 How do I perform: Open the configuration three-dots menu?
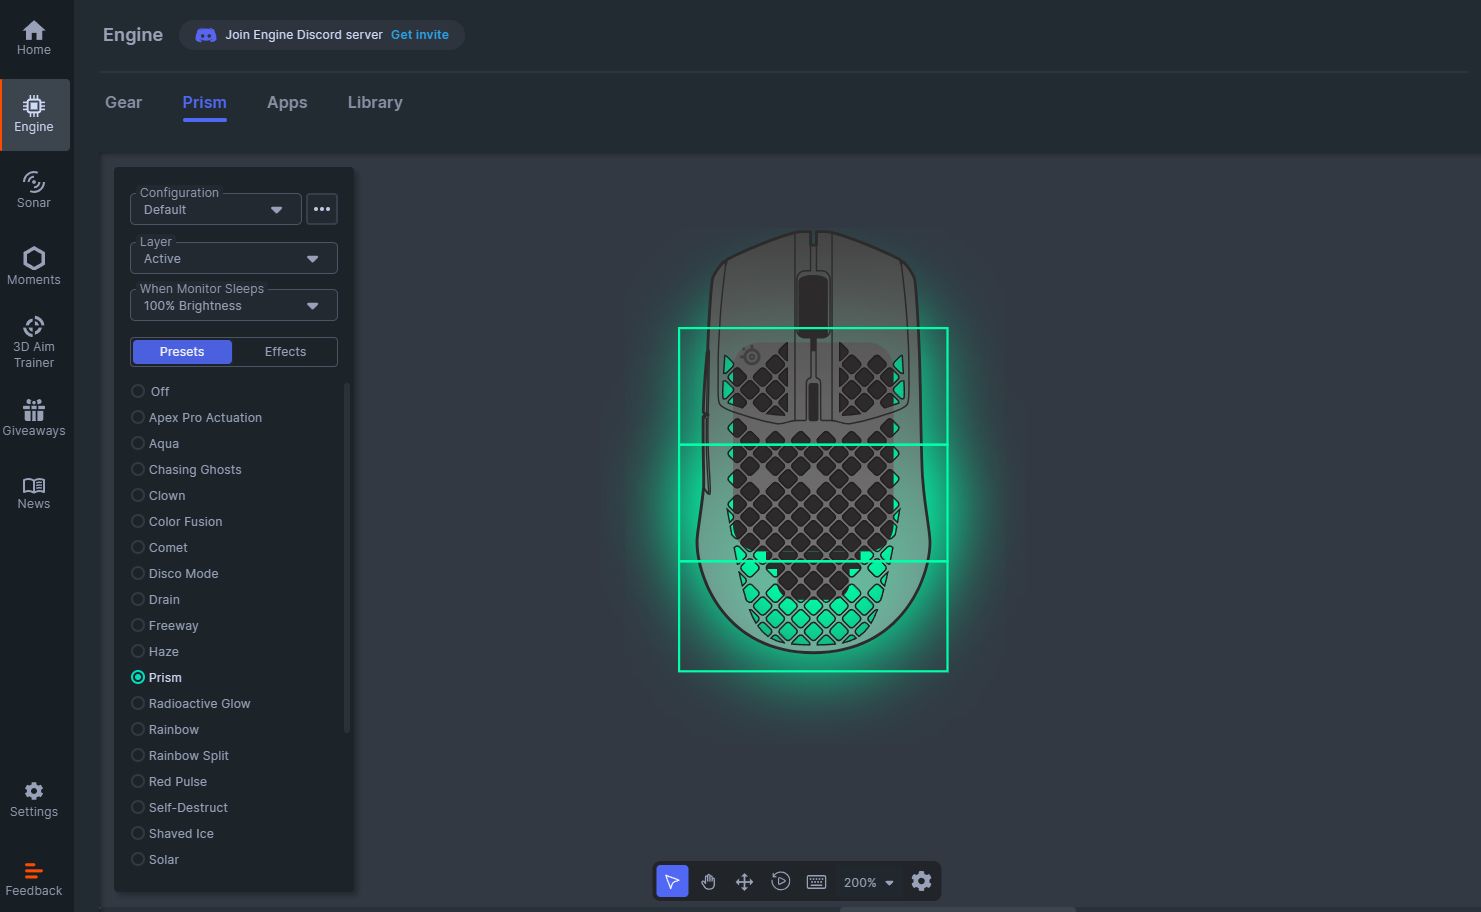tap(322, 209)
